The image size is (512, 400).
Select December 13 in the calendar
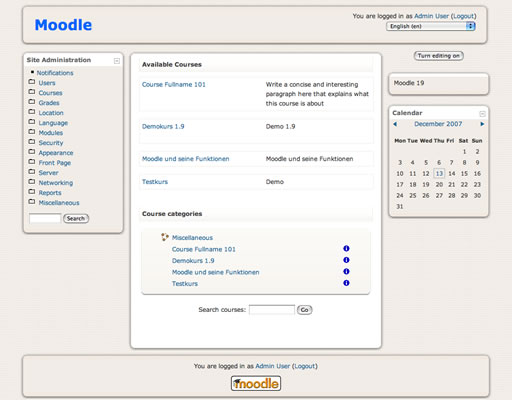[x=439, y=173]
